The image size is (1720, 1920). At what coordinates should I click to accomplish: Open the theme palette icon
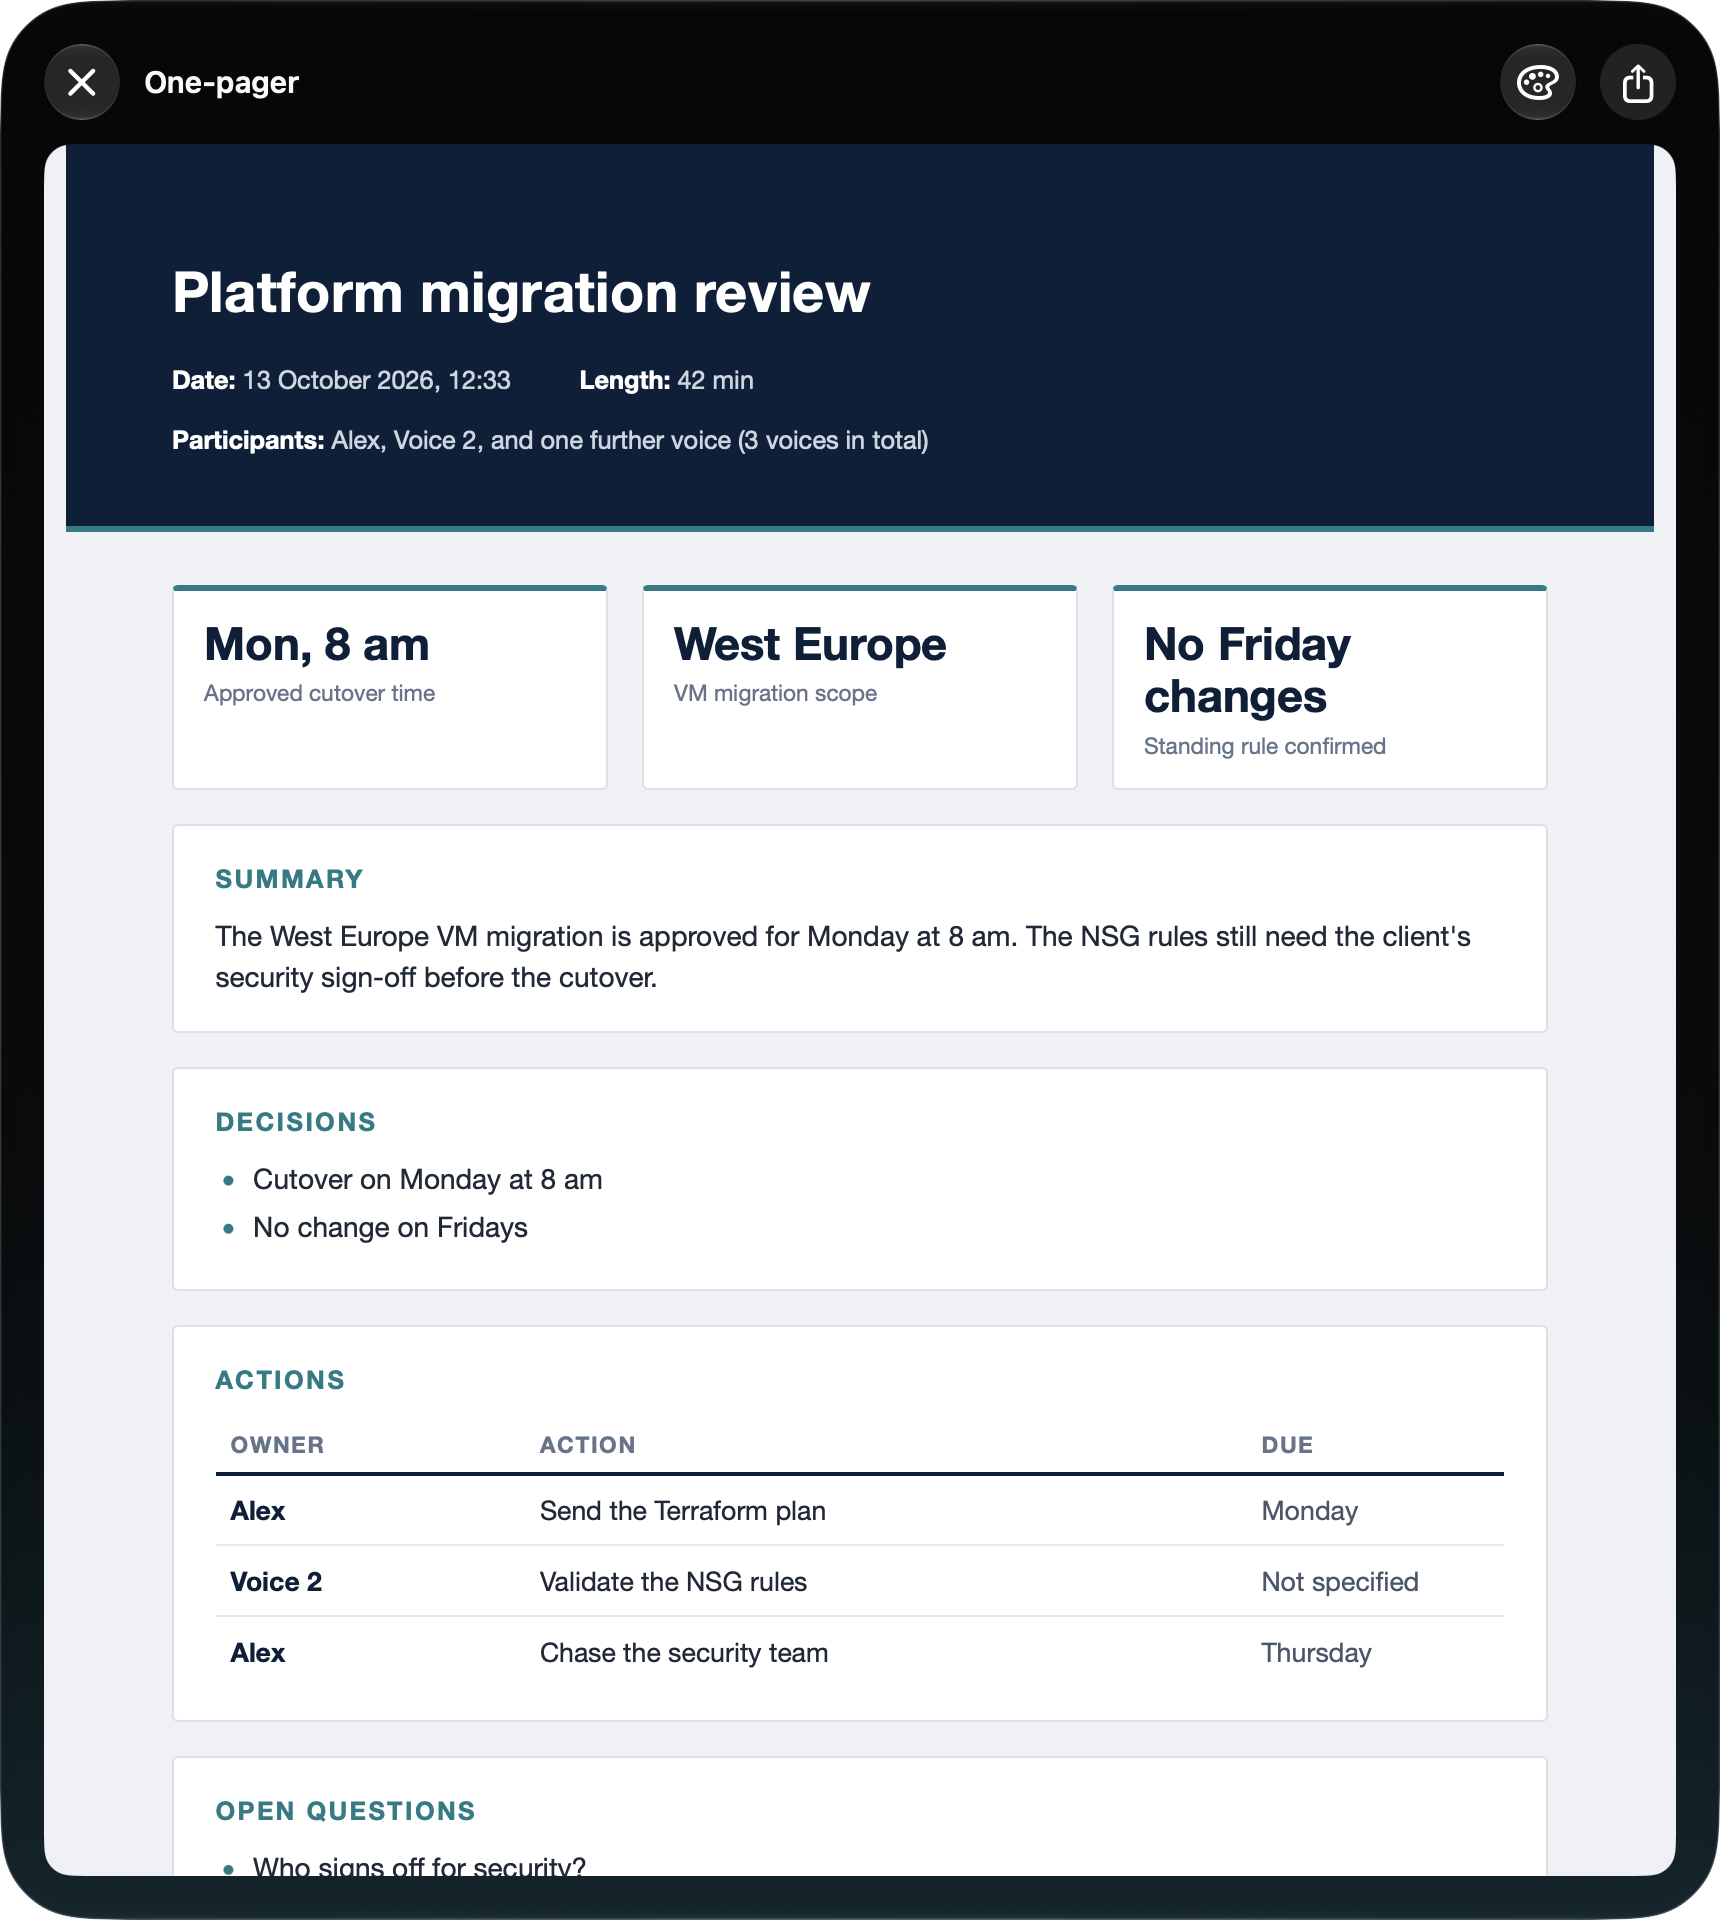(1537, 82)
